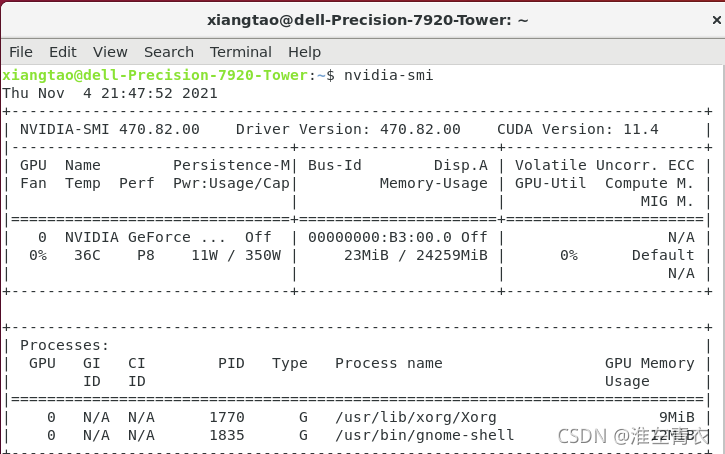Viewport: 725px width, 454px height.
Task: Click the /usr/bin/gnome-shell process name
Action: [424, 436]
